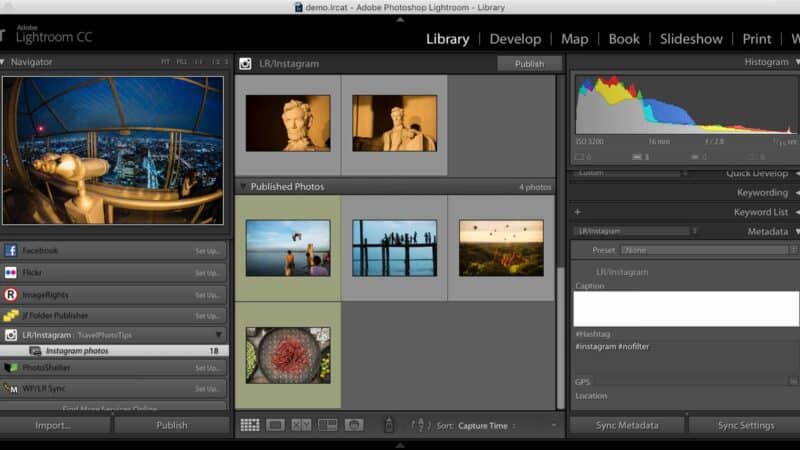This screenshot has width=800, height=450.
Task: Collapse the Metadata panel
Action: (x=797, y=232)
